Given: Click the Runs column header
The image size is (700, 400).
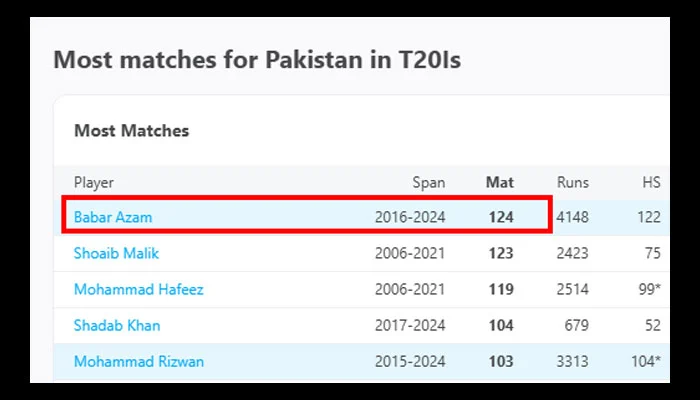Looking at the screenshot, I should click(x=572, y=182).
